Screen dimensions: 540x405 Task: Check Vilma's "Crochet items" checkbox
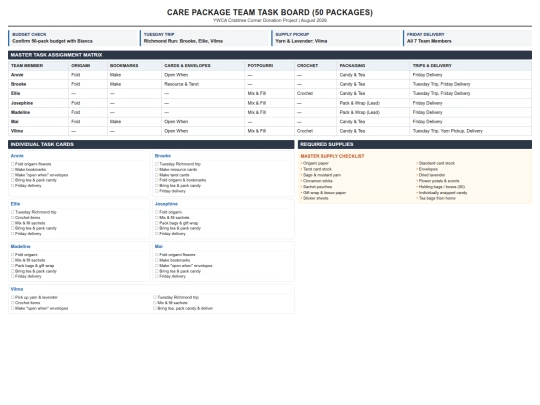coord(12,303)
